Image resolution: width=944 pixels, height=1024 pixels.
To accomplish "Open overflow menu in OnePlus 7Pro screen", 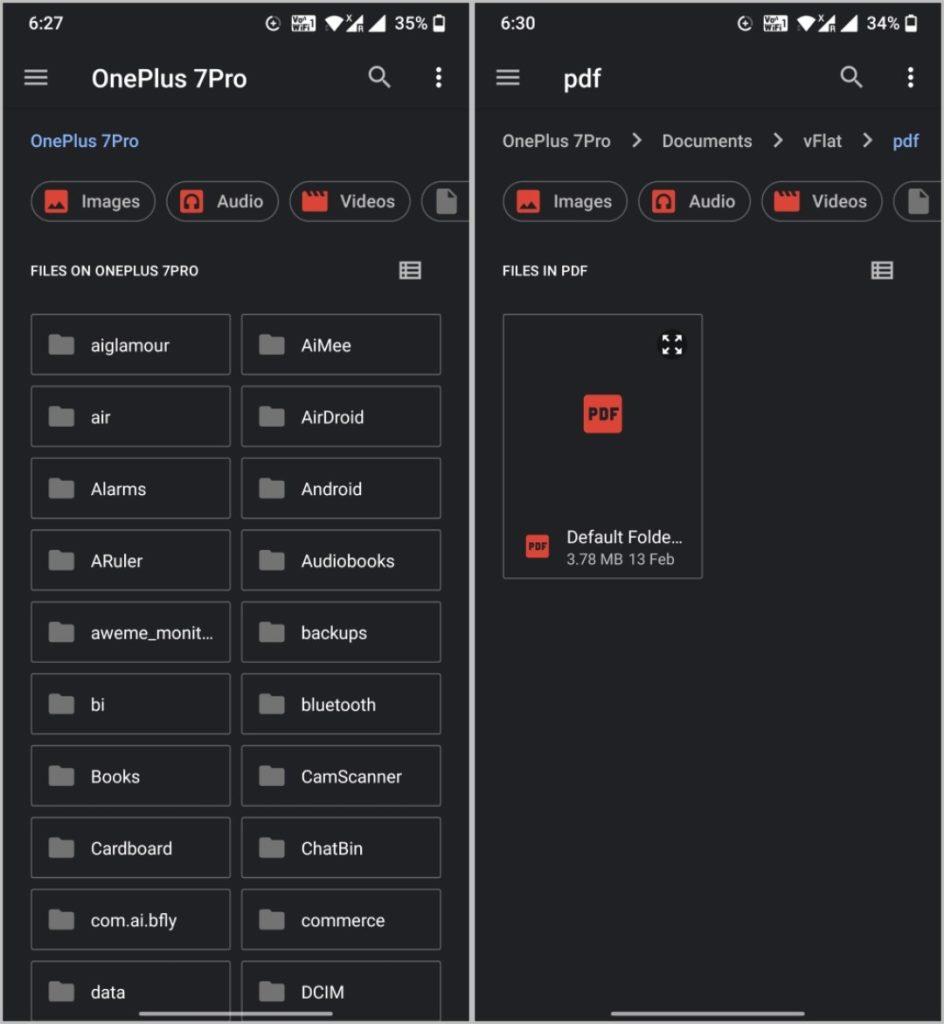I will tap(439, 77).
